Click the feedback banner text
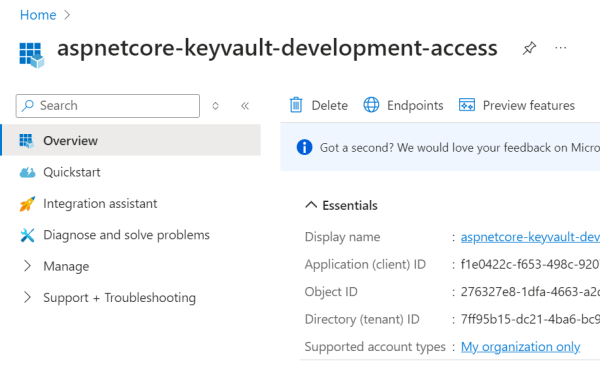 [460, 148]
